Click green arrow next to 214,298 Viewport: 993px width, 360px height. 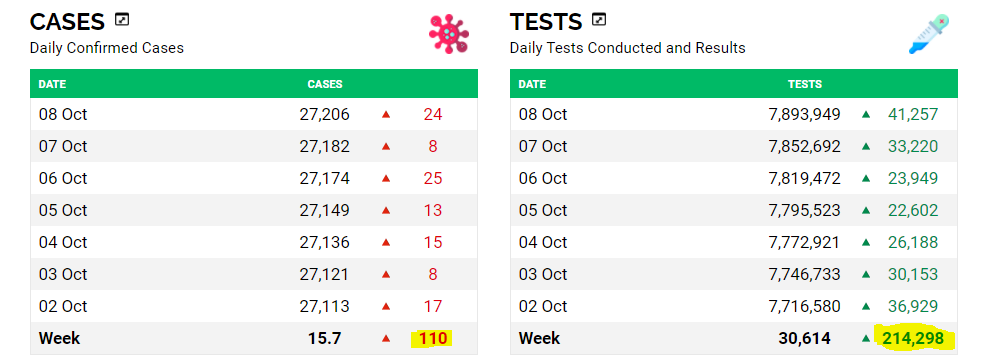866,338
